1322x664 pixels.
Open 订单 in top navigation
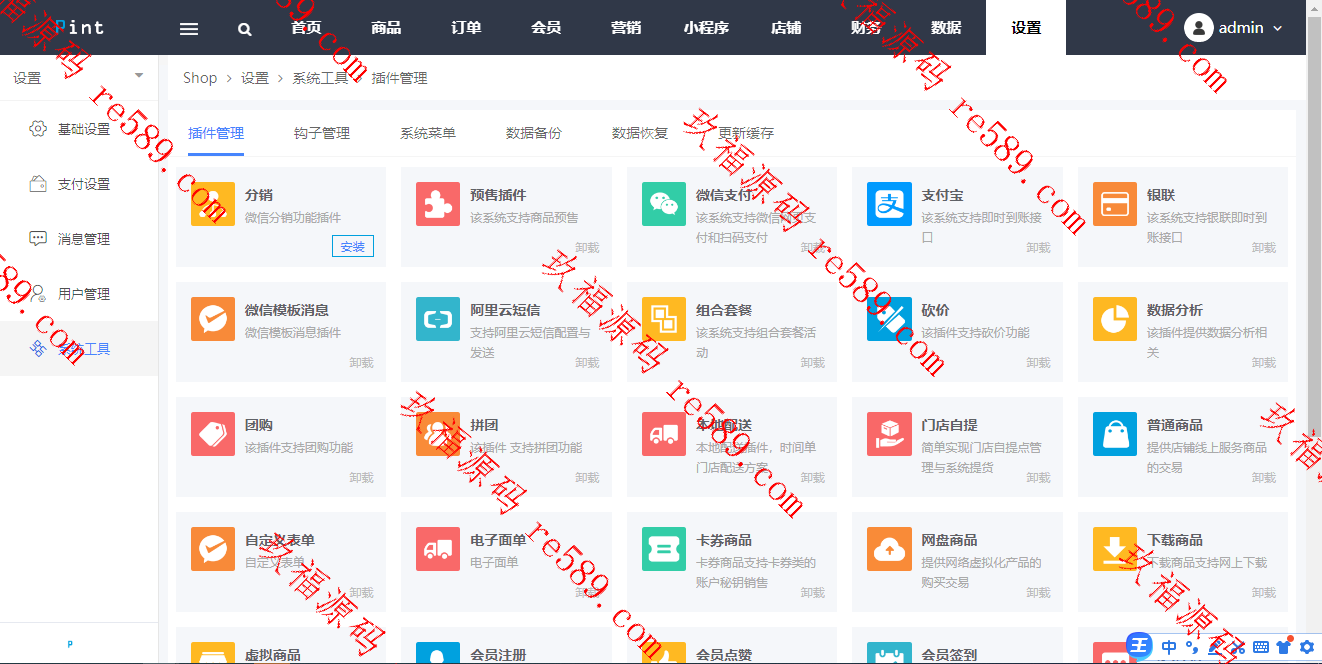[466, 28]
